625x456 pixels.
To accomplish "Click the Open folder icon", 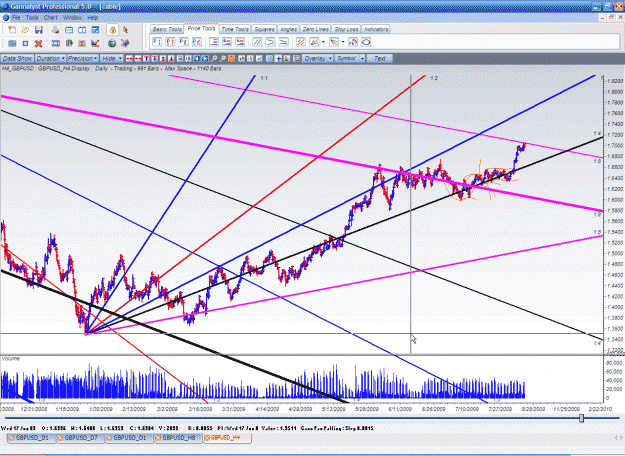I will [x=26, y=30].
